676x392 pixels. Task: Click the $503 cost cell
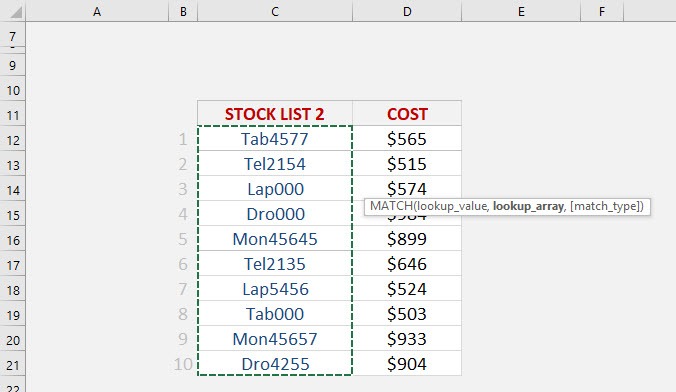pos(407,314)
